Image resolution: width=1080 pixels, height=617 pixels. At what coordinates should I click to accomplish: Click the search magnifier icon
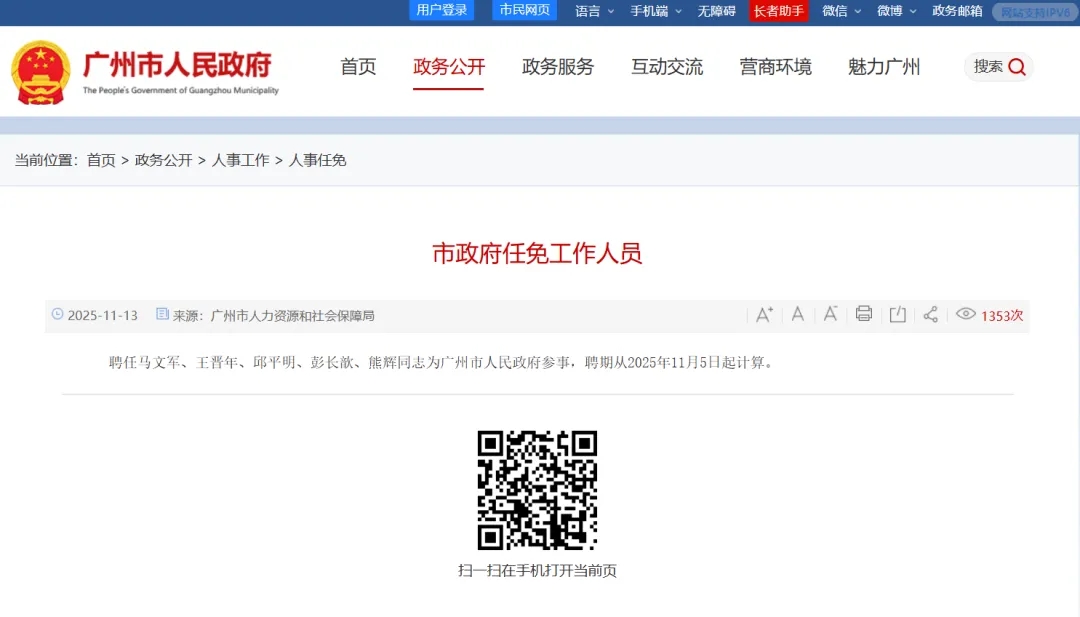[x=1017, y=67]
